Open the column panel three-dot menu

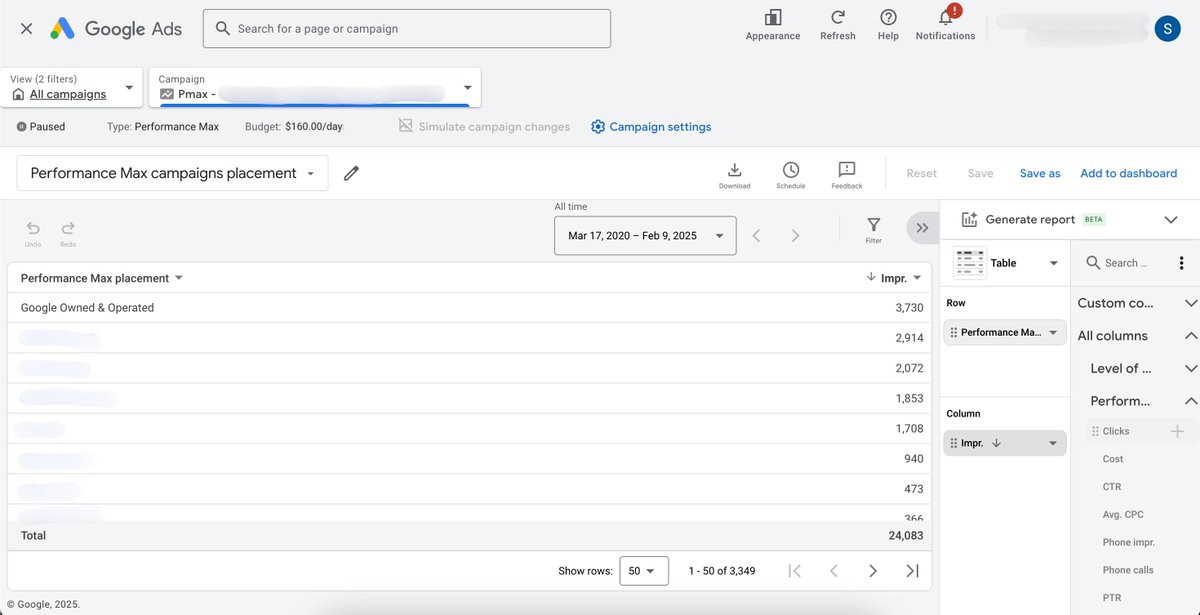click(1180, 263)
